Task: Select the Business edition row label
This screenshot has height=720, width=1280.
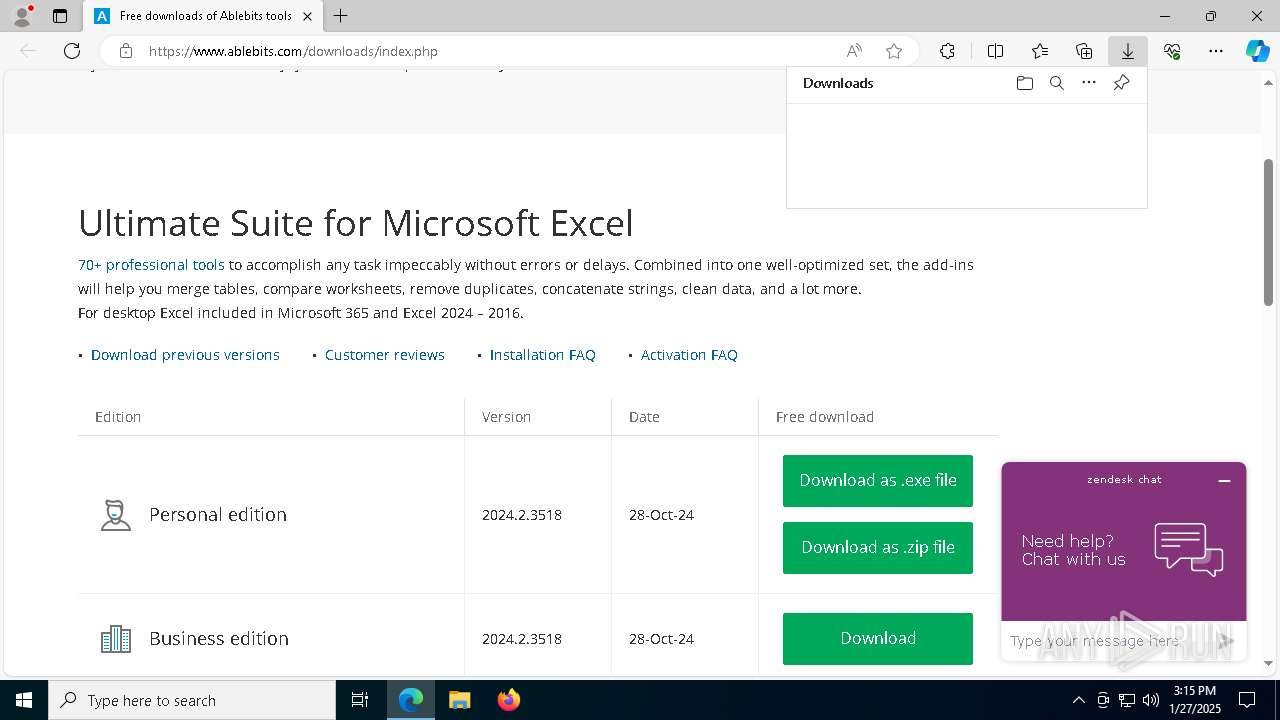Action: [x=219, y=639]
